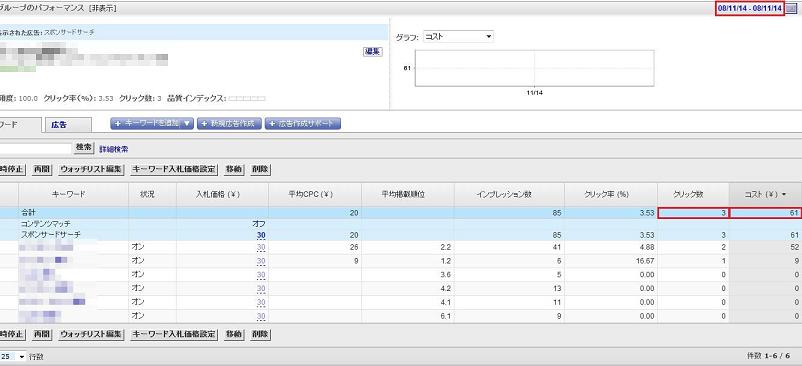Click into the keyword search field
Viewport: 802px width, 366px height.
pyautogui.click(x=35, y=149)
